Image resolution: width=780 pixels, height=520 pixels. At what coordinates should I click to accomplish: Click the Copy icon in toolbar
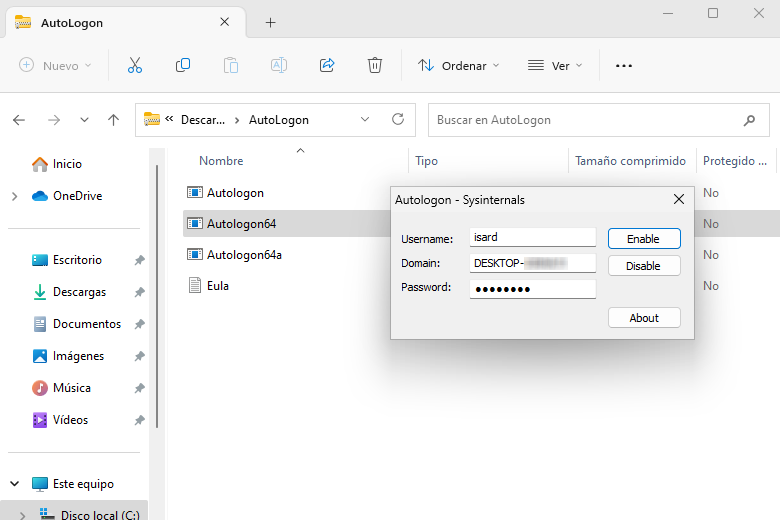(x=183, y=65)
